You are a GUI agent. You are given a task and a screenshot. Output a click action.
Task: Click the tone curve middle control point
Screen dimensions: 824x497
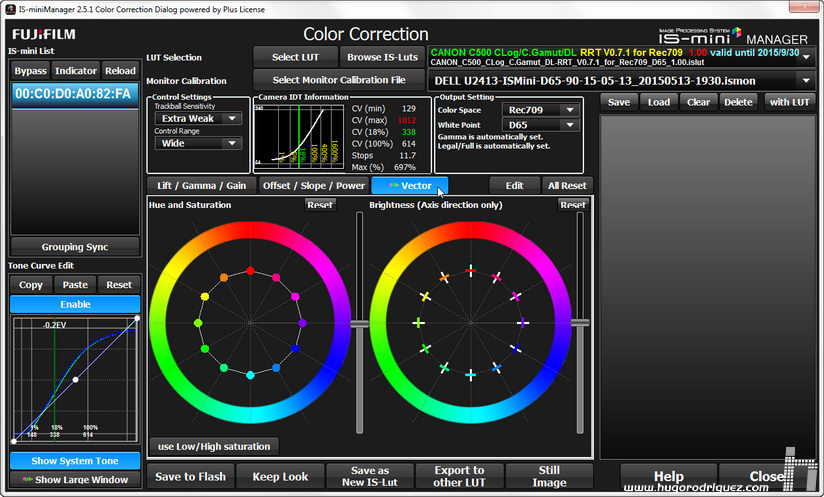tap(76, 379)
